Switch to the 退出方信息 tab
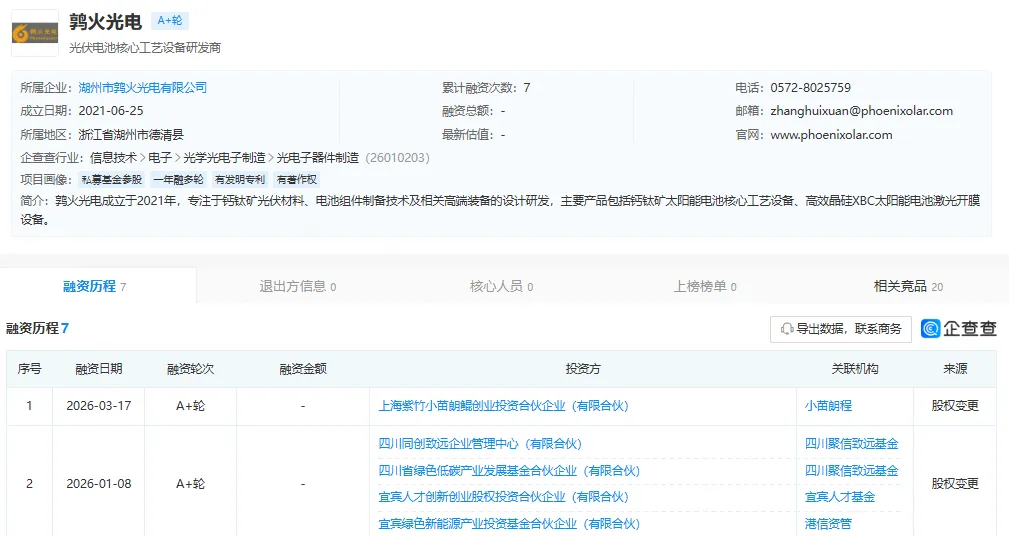The width and height of the screenshot is (1009, 536). 297,286
